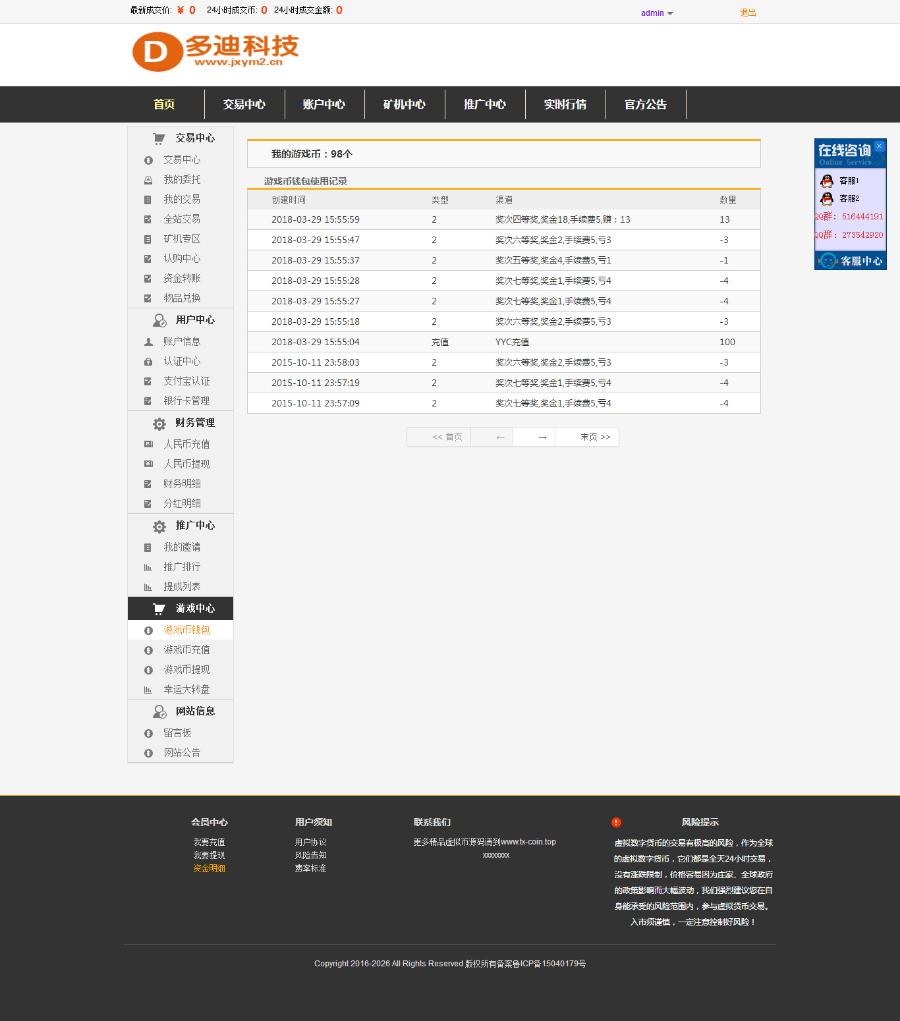
Task: Click the gear icon beside 推广中心 sidebar header
Action: tap(160, 526)
